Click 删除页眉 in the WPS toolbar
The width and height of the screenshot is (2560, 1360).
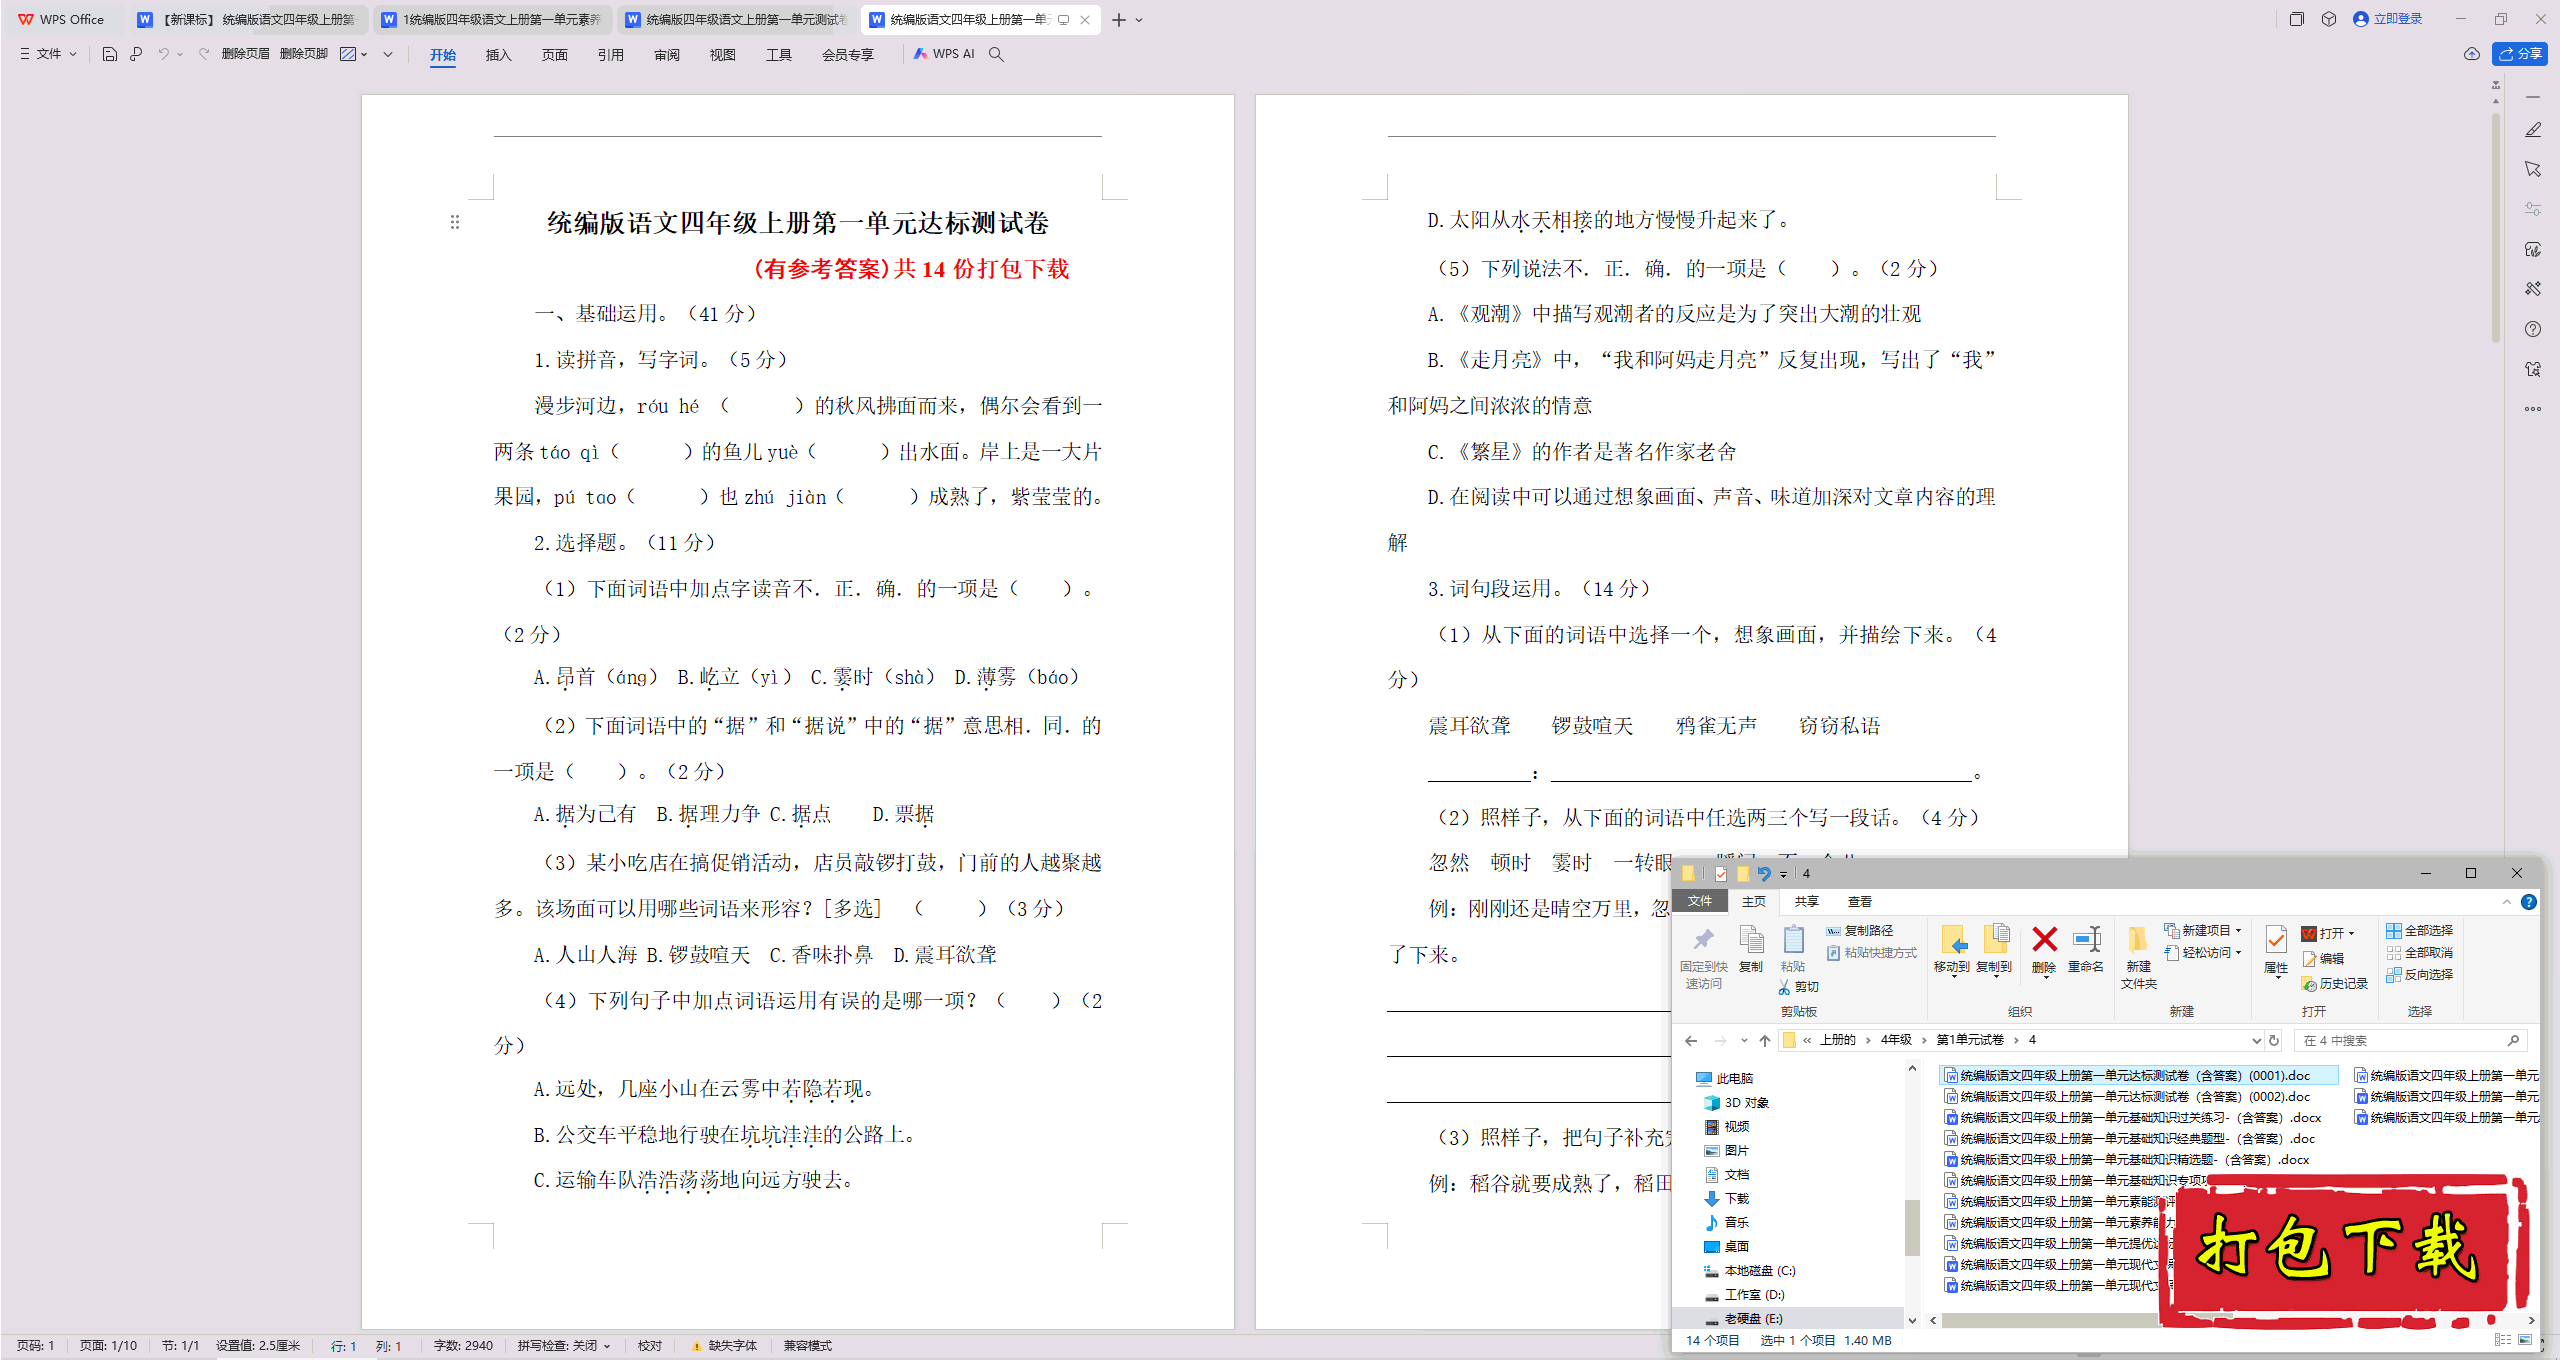click(x=246, y=54)
